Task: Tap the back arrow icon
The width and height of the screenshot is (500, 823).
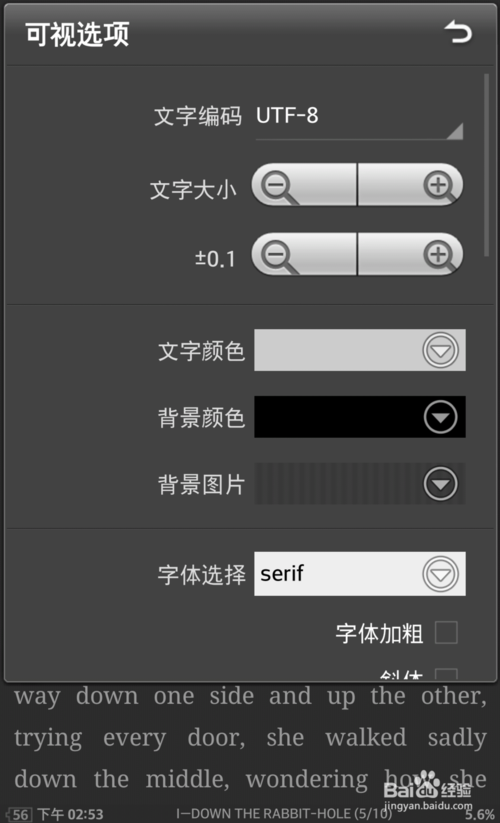Action: [458, 33]
